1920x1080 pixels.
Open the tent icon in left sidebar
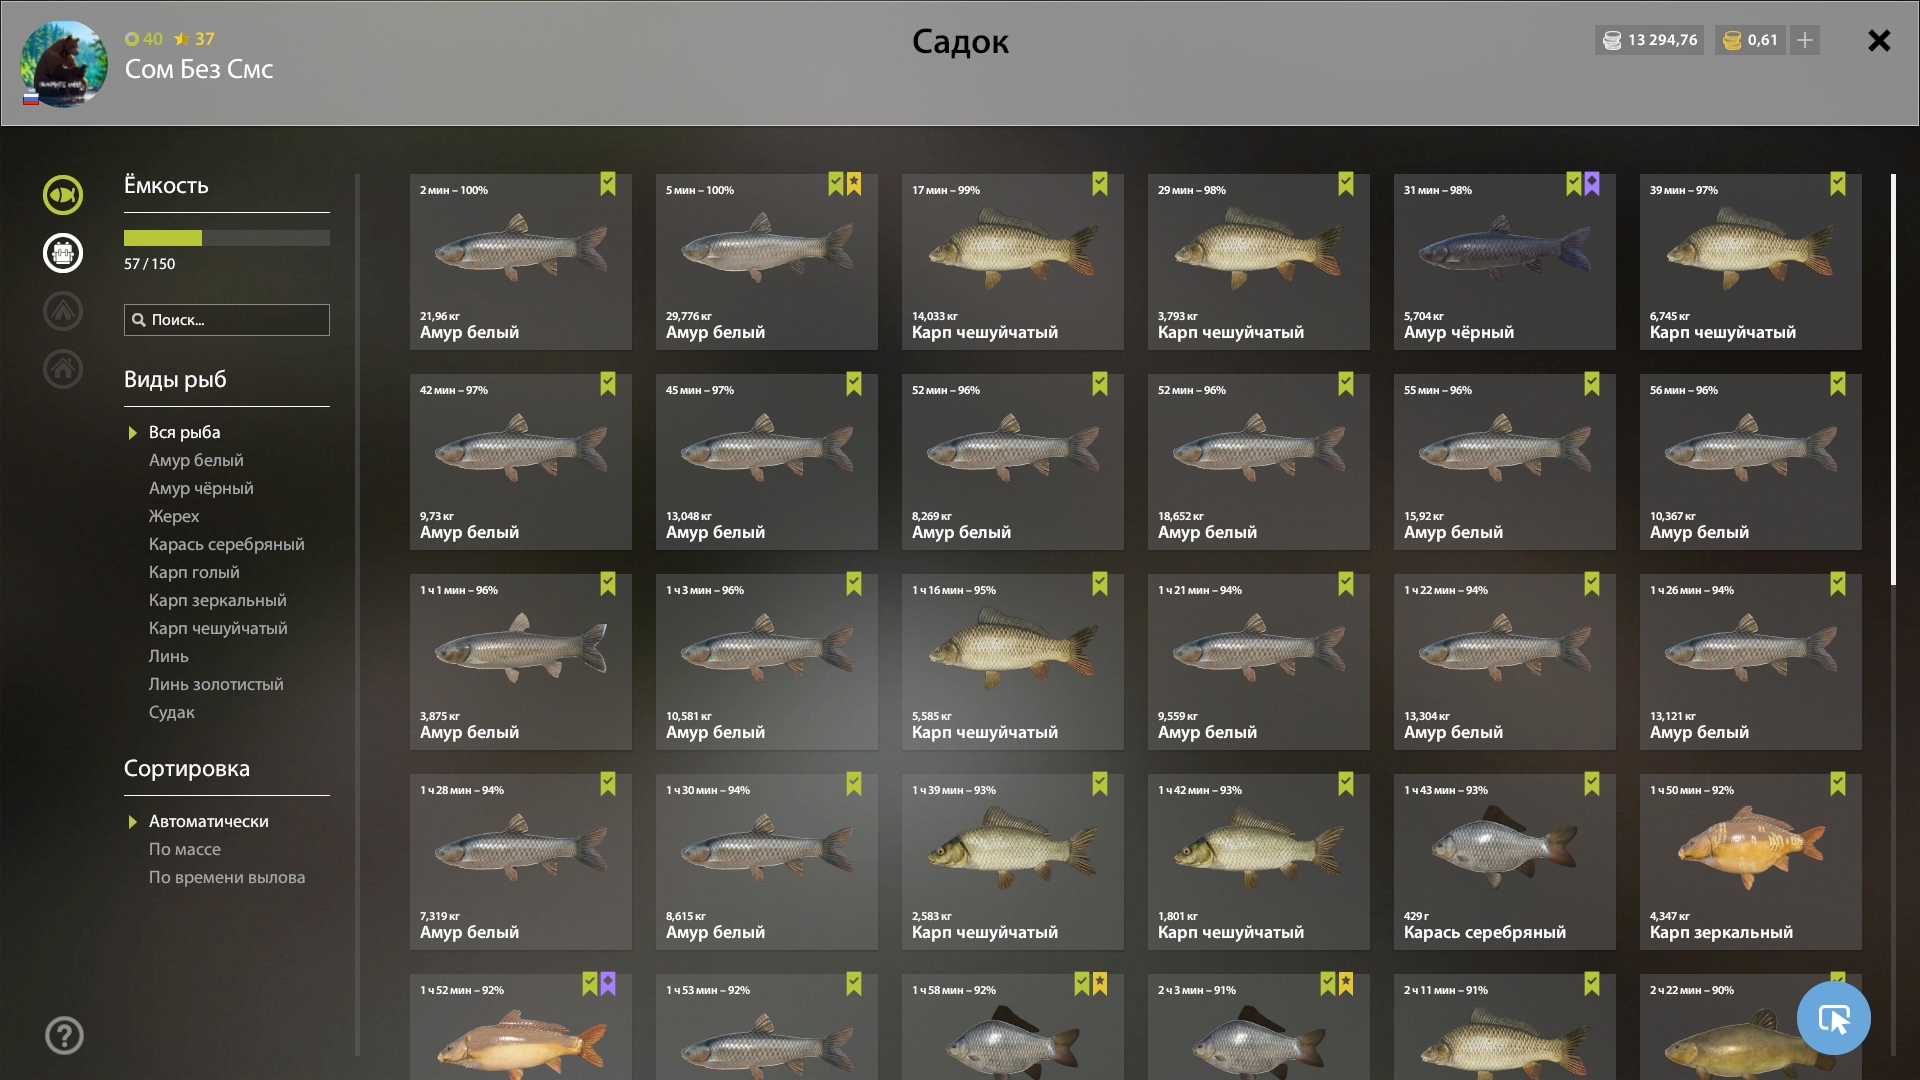62,311
